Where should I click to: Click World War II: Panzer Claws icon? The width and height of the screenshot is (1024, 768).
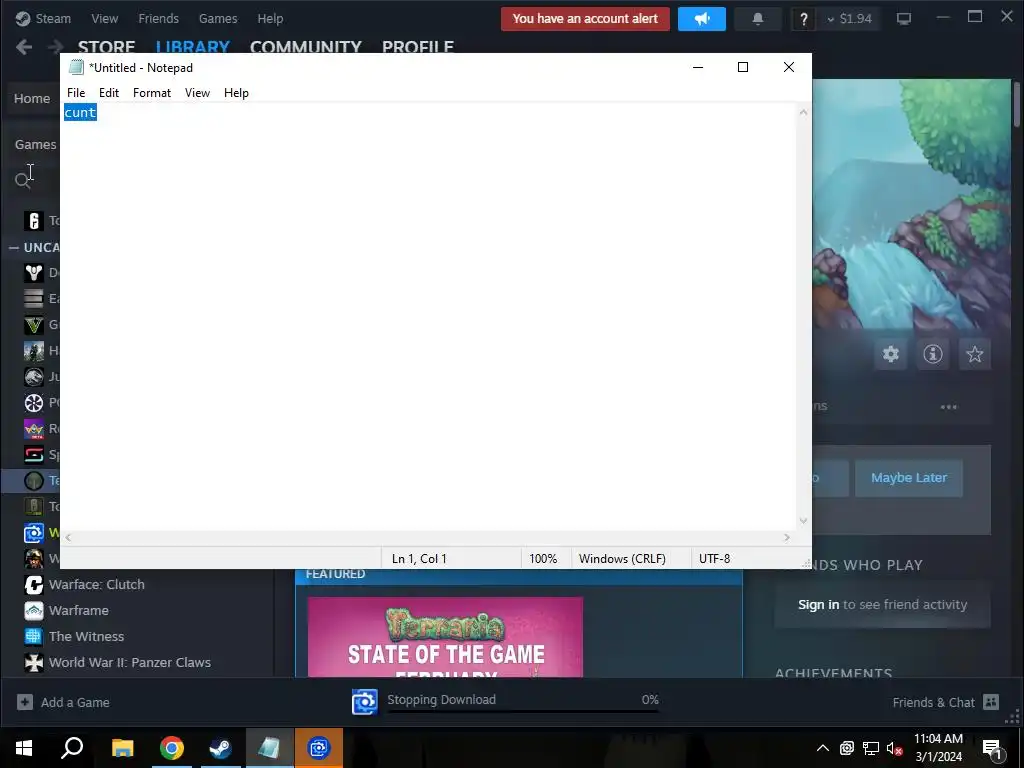pos(33,662)
